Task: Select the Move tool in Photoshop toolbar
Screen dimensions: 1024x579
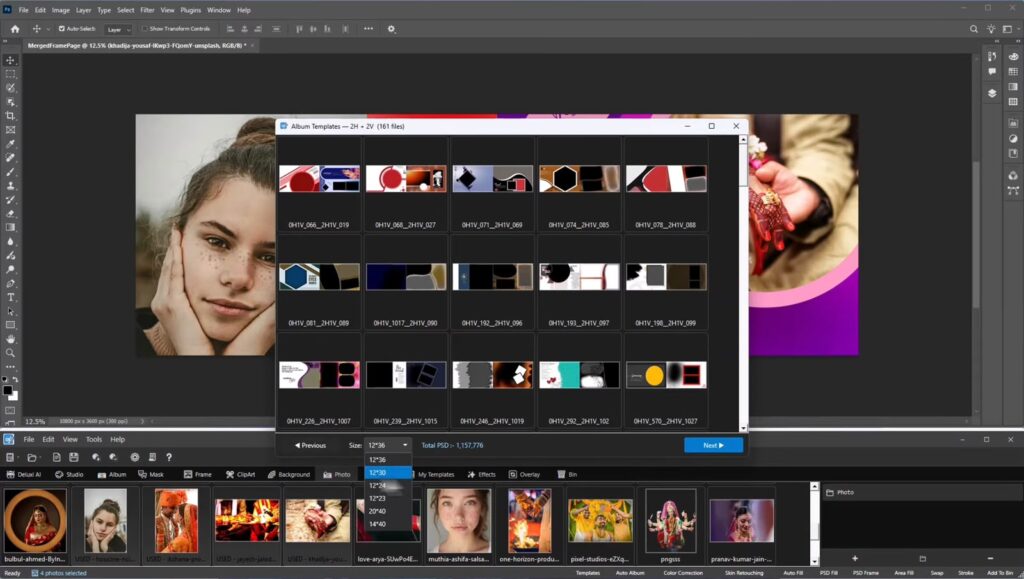Action: 10,60
